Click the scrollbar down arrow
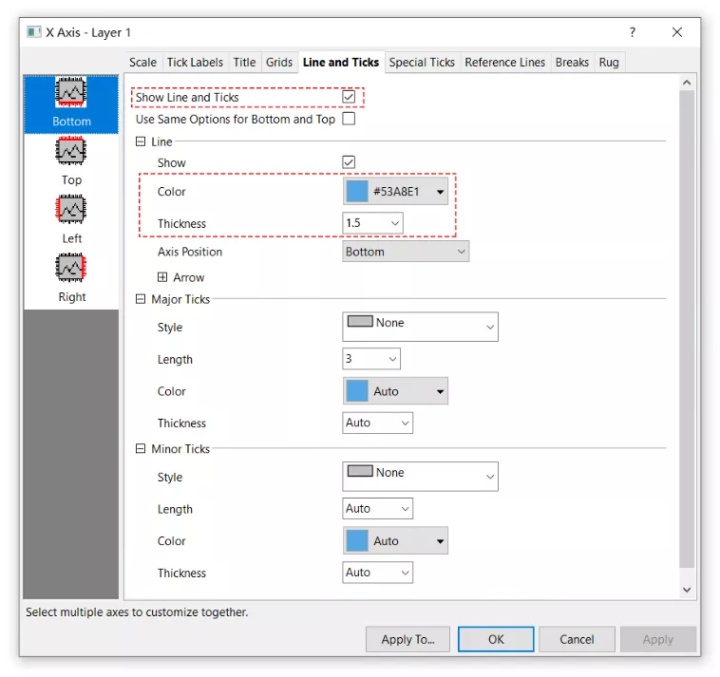The height and width of the screenshot is (677, 720). tap(687, 590)
